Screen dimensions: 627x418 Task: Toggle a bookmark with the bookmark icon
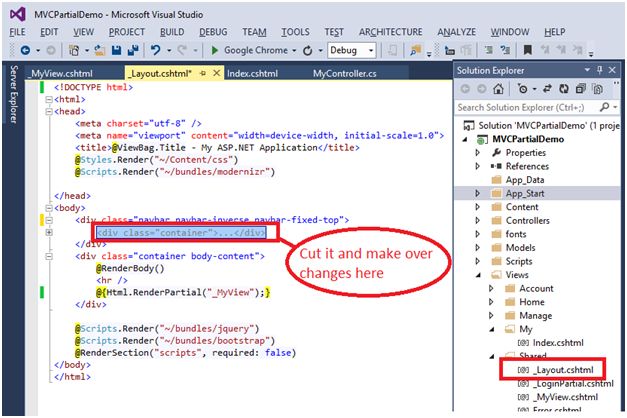[528, 50]
